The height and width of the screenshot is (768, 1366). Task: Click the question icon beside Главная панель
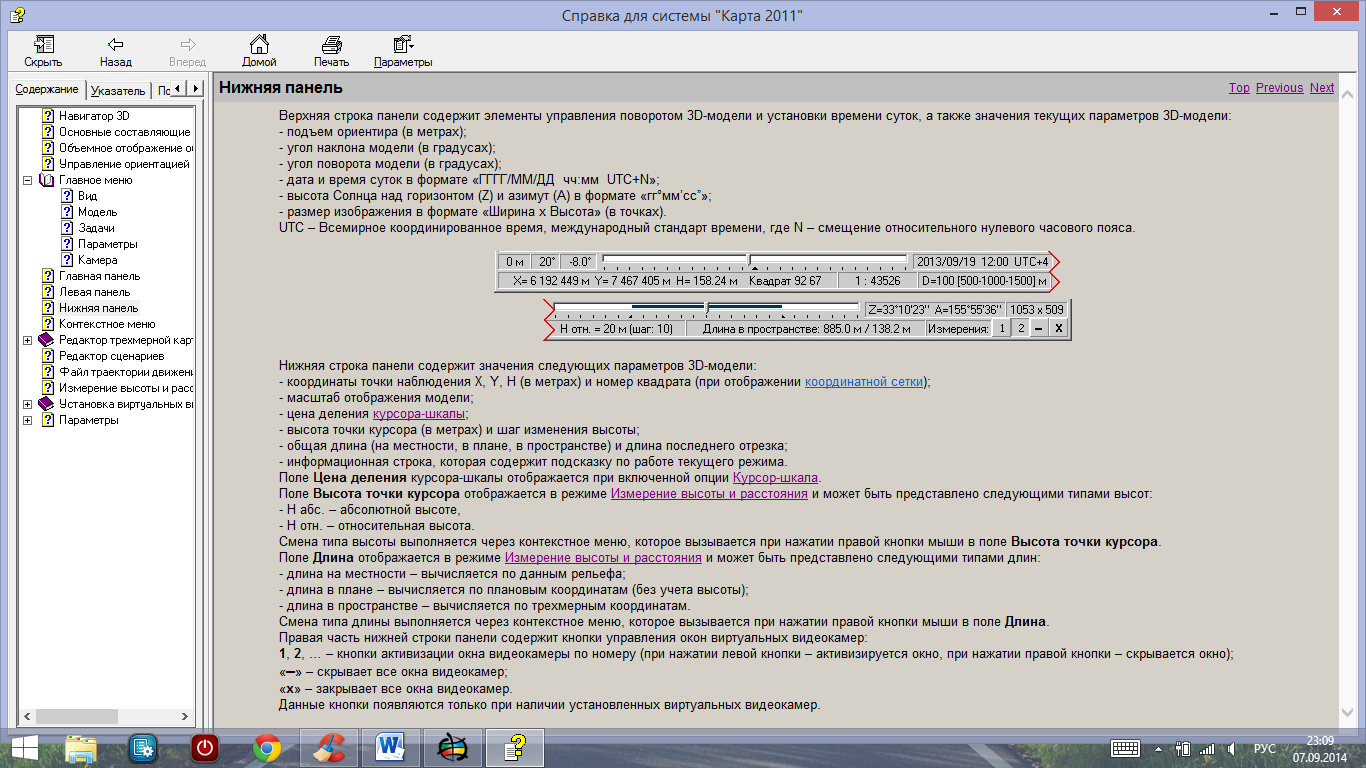(x=48, y=276)
